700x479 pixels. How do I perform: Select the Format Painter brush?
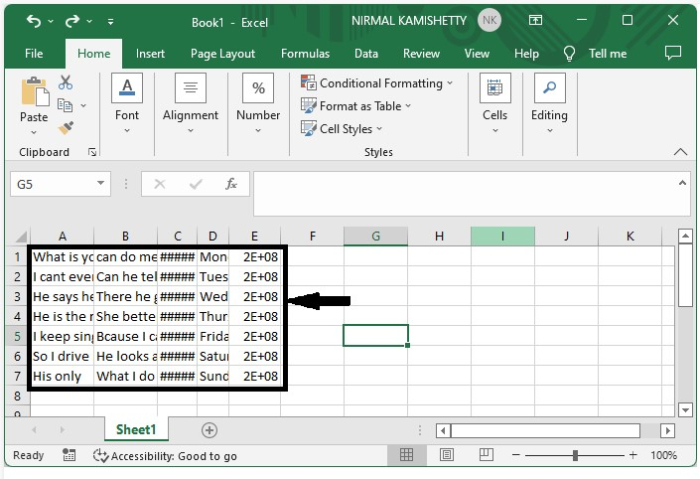click(x=66, y=128)
